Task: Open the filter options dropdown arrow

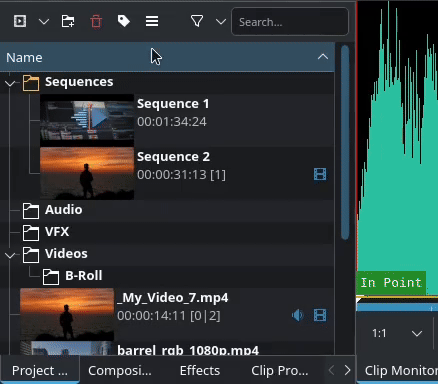Action: (221, 22)
